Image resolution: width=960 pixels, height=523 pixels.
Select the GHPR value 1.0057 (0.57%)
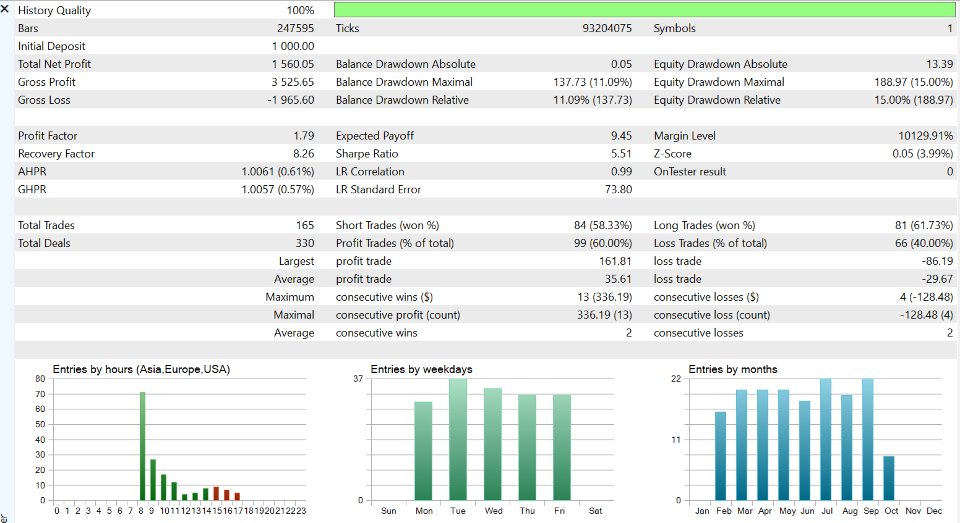pyautogui.click(x=277, y=189)
